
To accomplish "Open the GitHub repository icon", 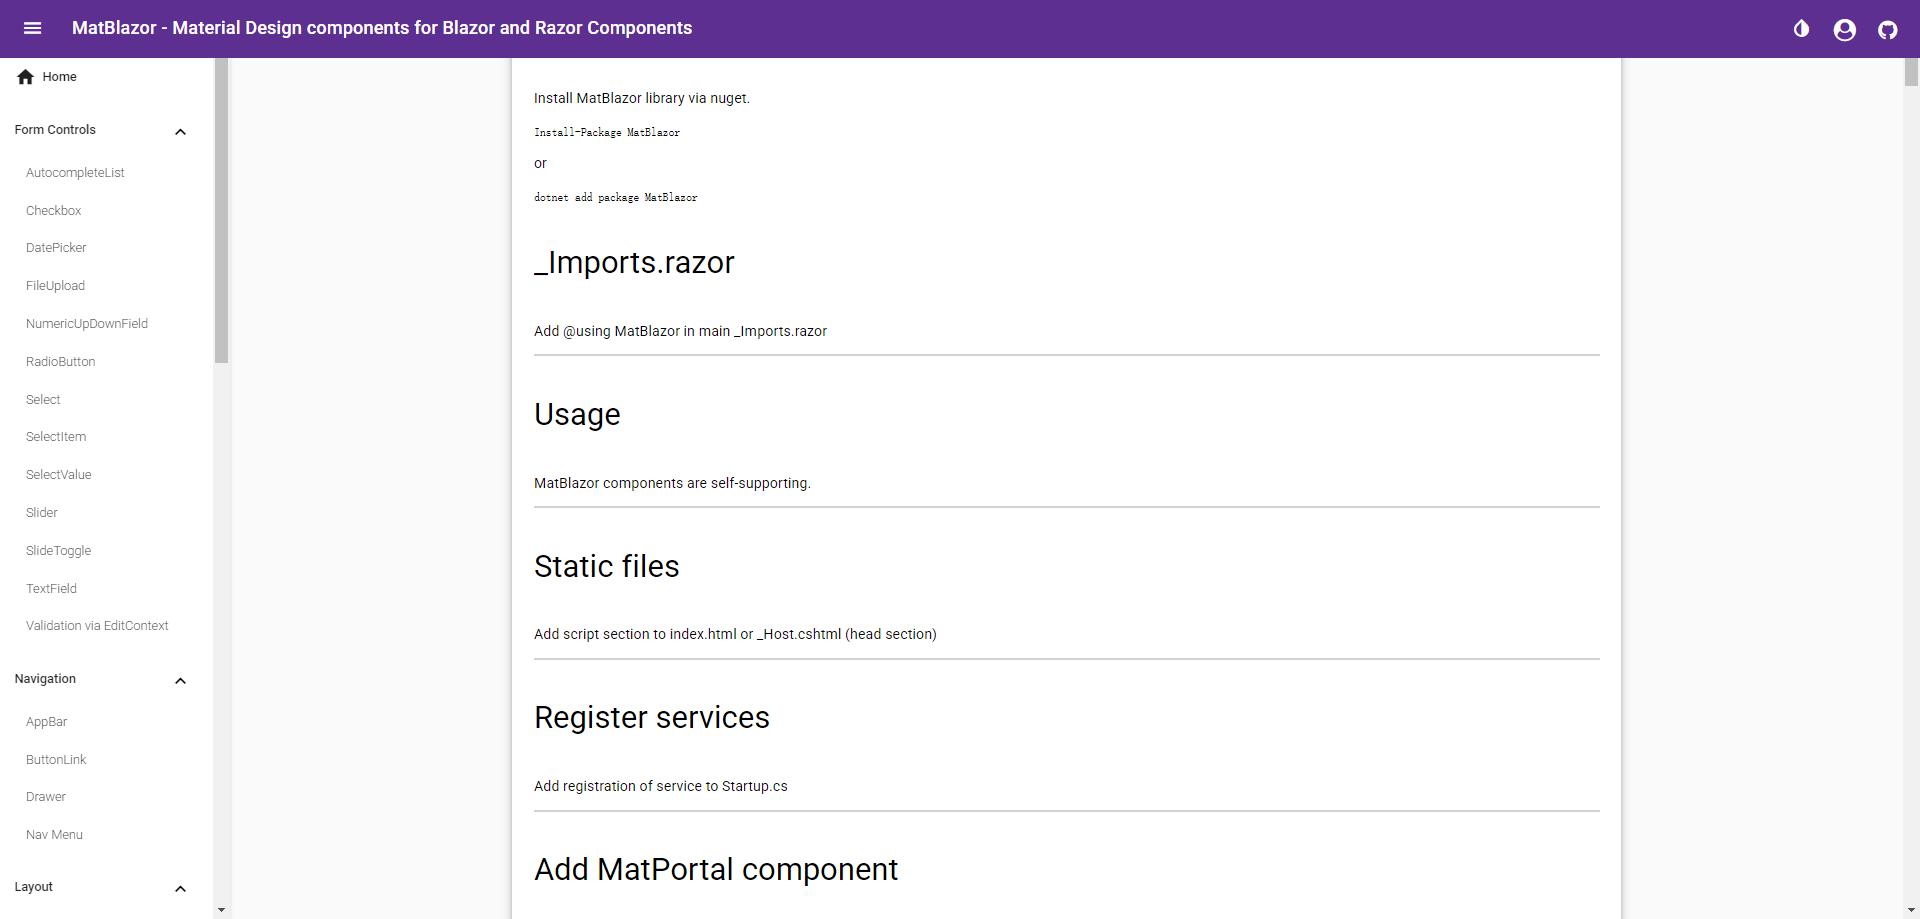I will click(1887, 30).
